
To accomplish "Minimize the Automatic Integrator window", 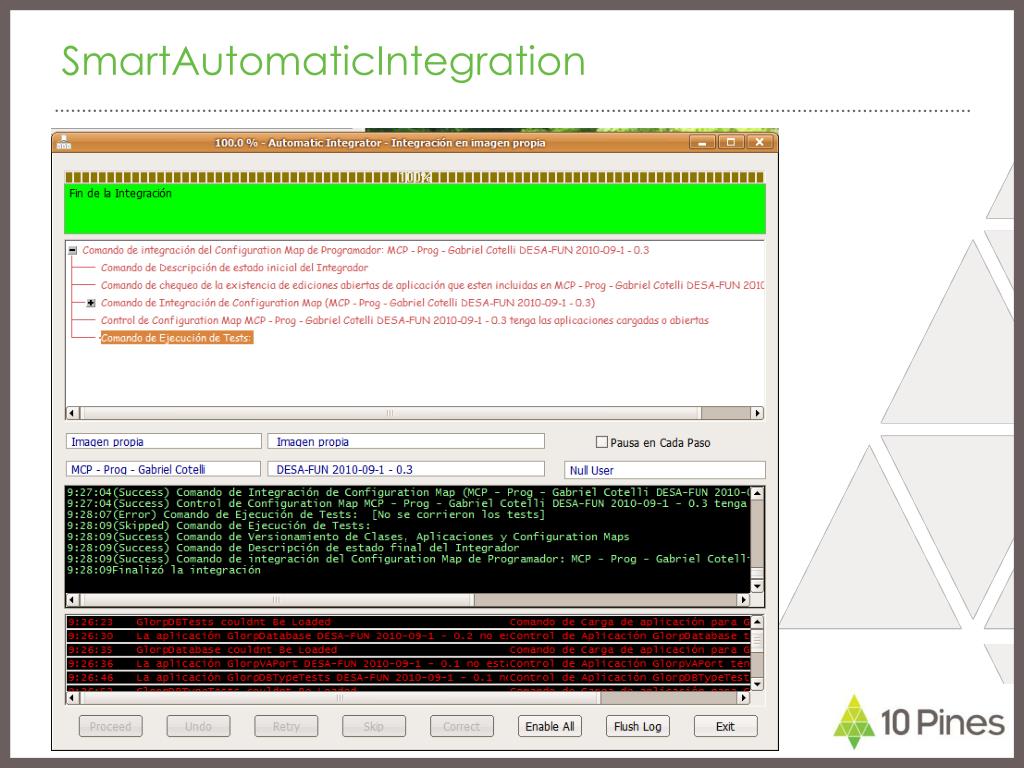I will (x=703, y=142).
